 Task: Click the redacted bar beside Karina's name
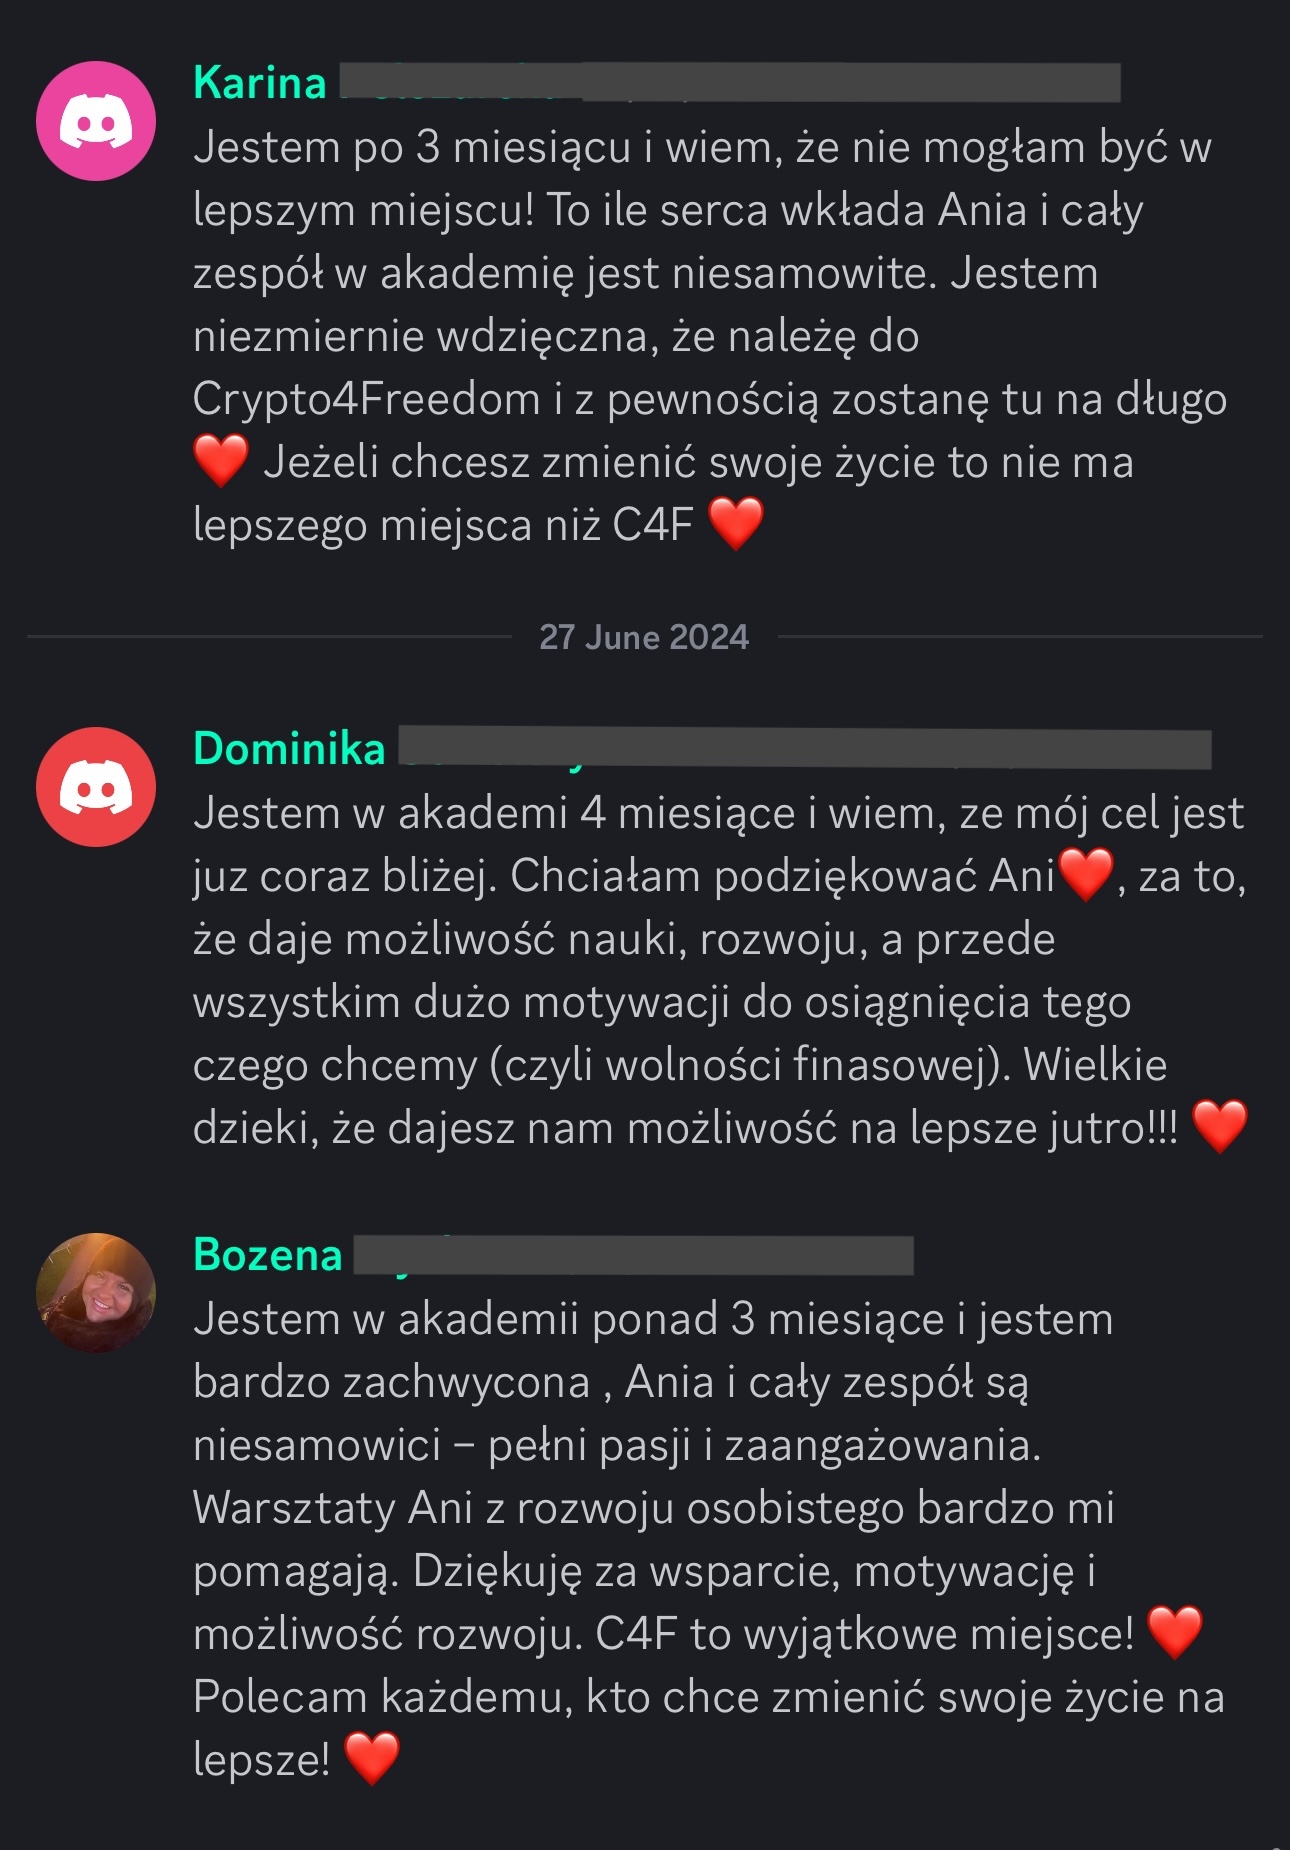730,83
